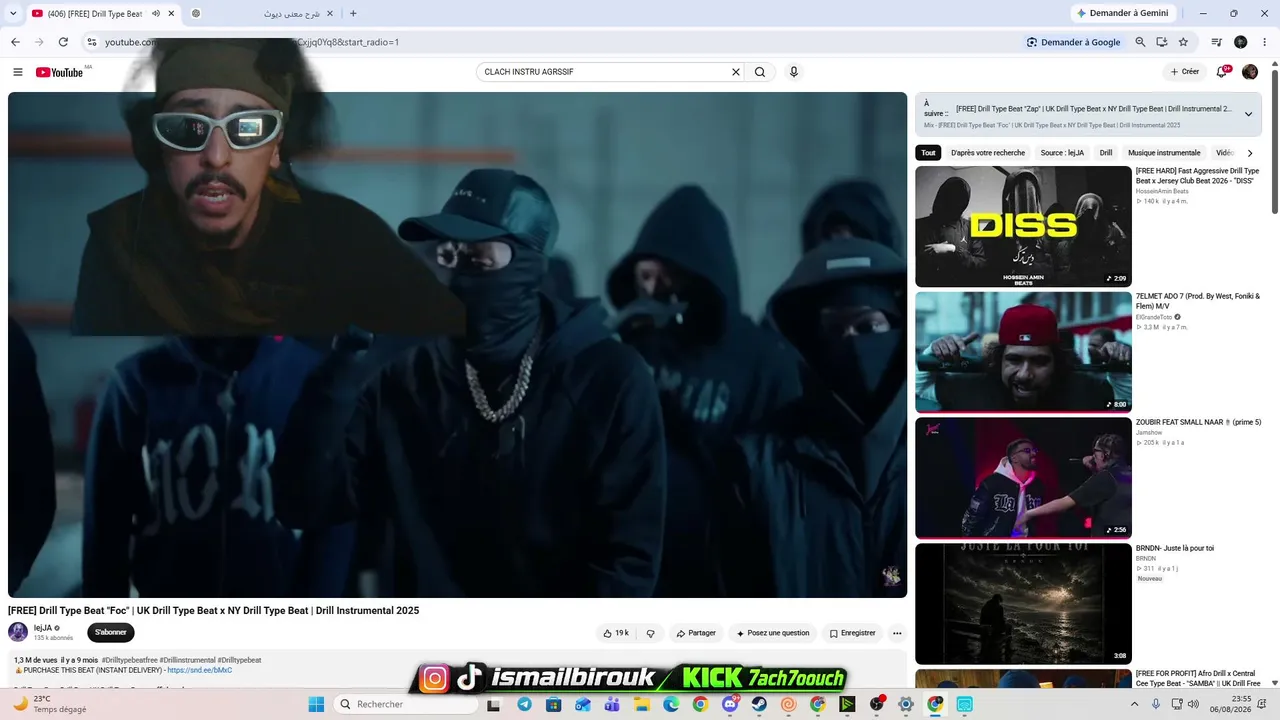The image size is (1280, 720).
Task: Select the D'après votre recherche chip
Action: pos(988,153)
